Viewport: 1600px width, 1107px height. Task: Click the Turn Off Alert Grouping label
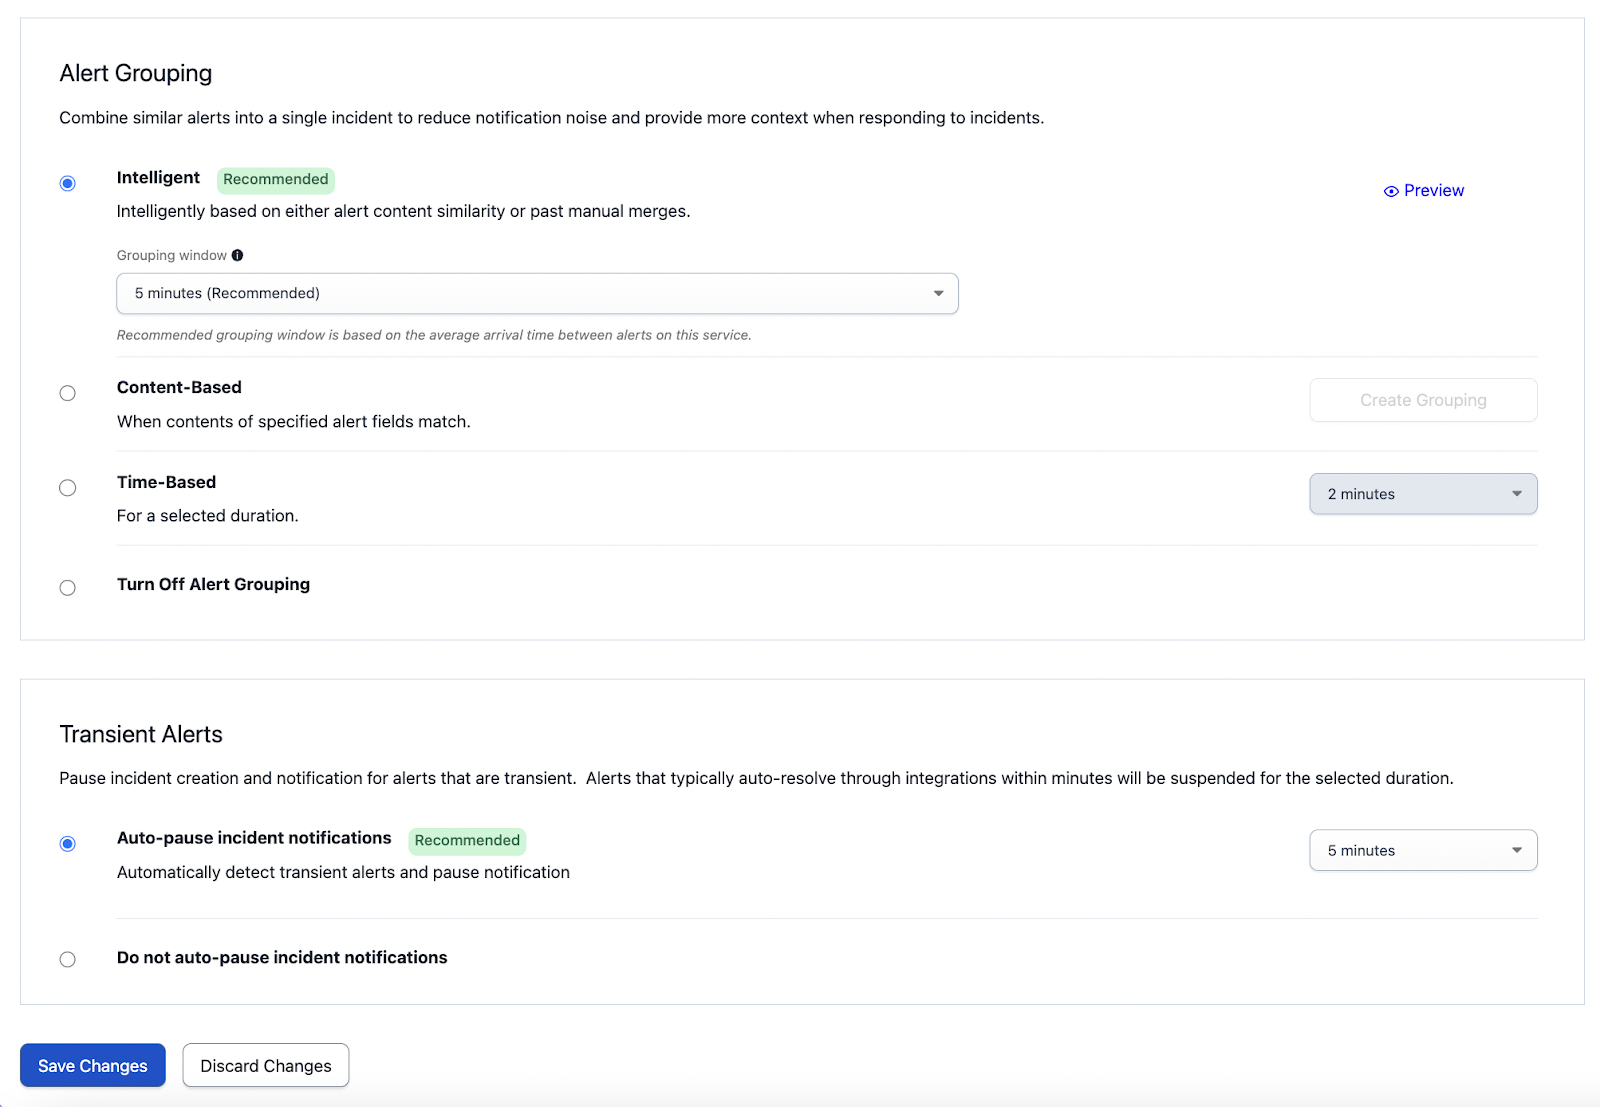coord(213,585)
